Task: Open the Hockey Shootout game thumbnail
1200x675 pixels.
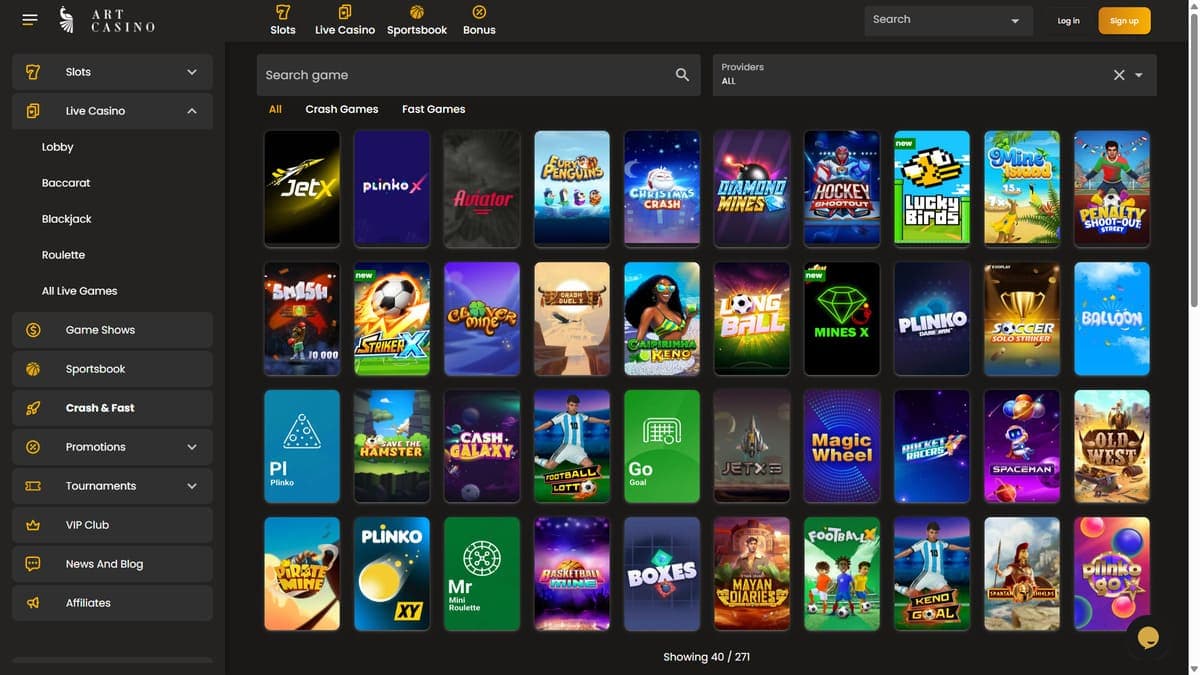Action: [x=842, y=188]
